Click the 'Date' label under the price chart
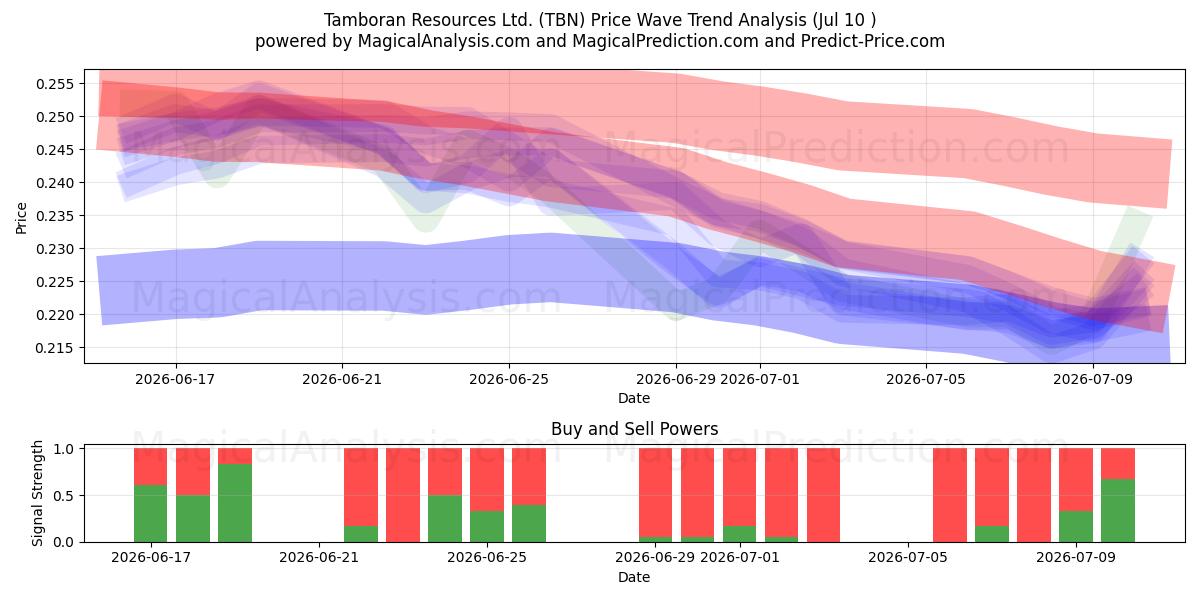Screen dimensions: 1200x600 [x=634, y=398]
